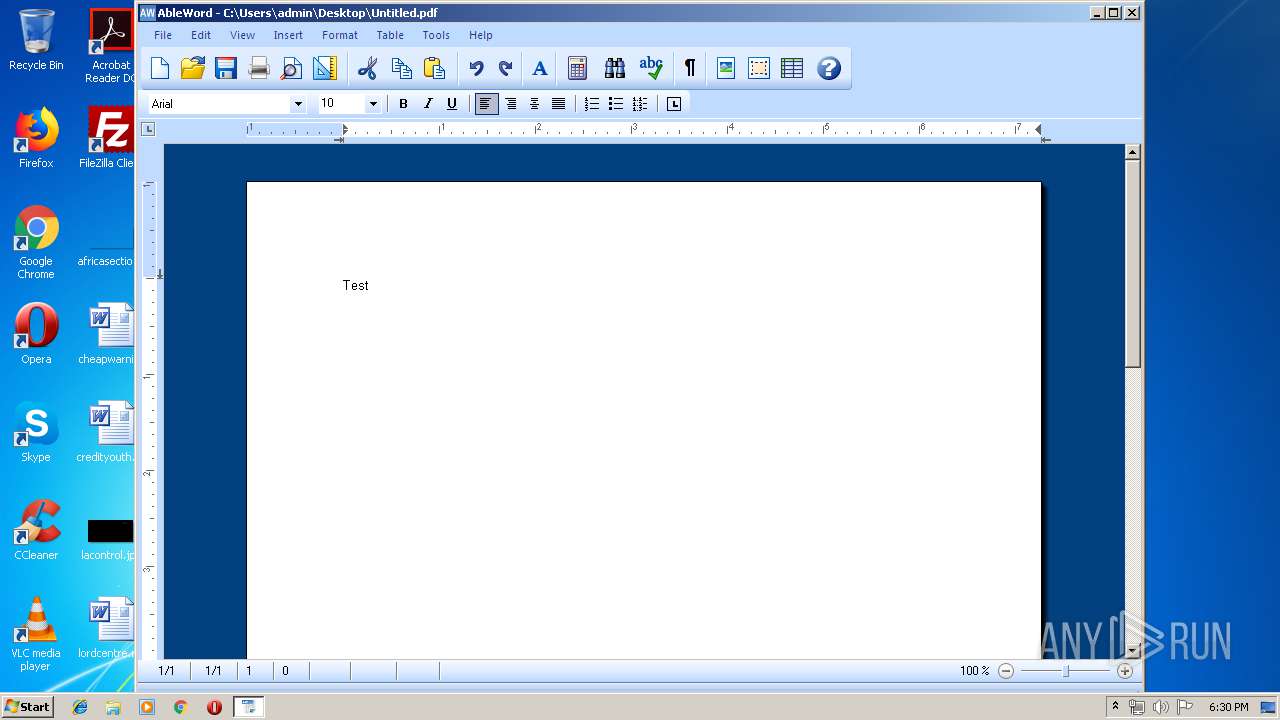Save the document with the floppy disk icon
The image size is (1280, 720).
point(226,68)
